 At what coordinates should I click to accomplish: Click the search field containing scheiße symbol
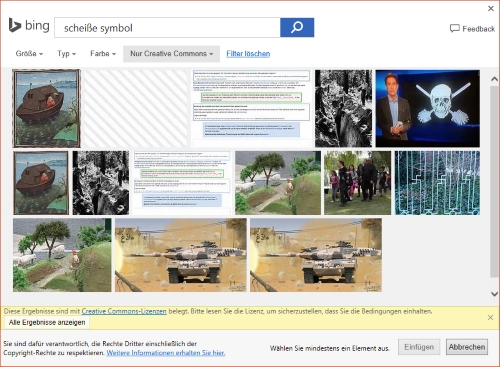[x=167, y=28]
